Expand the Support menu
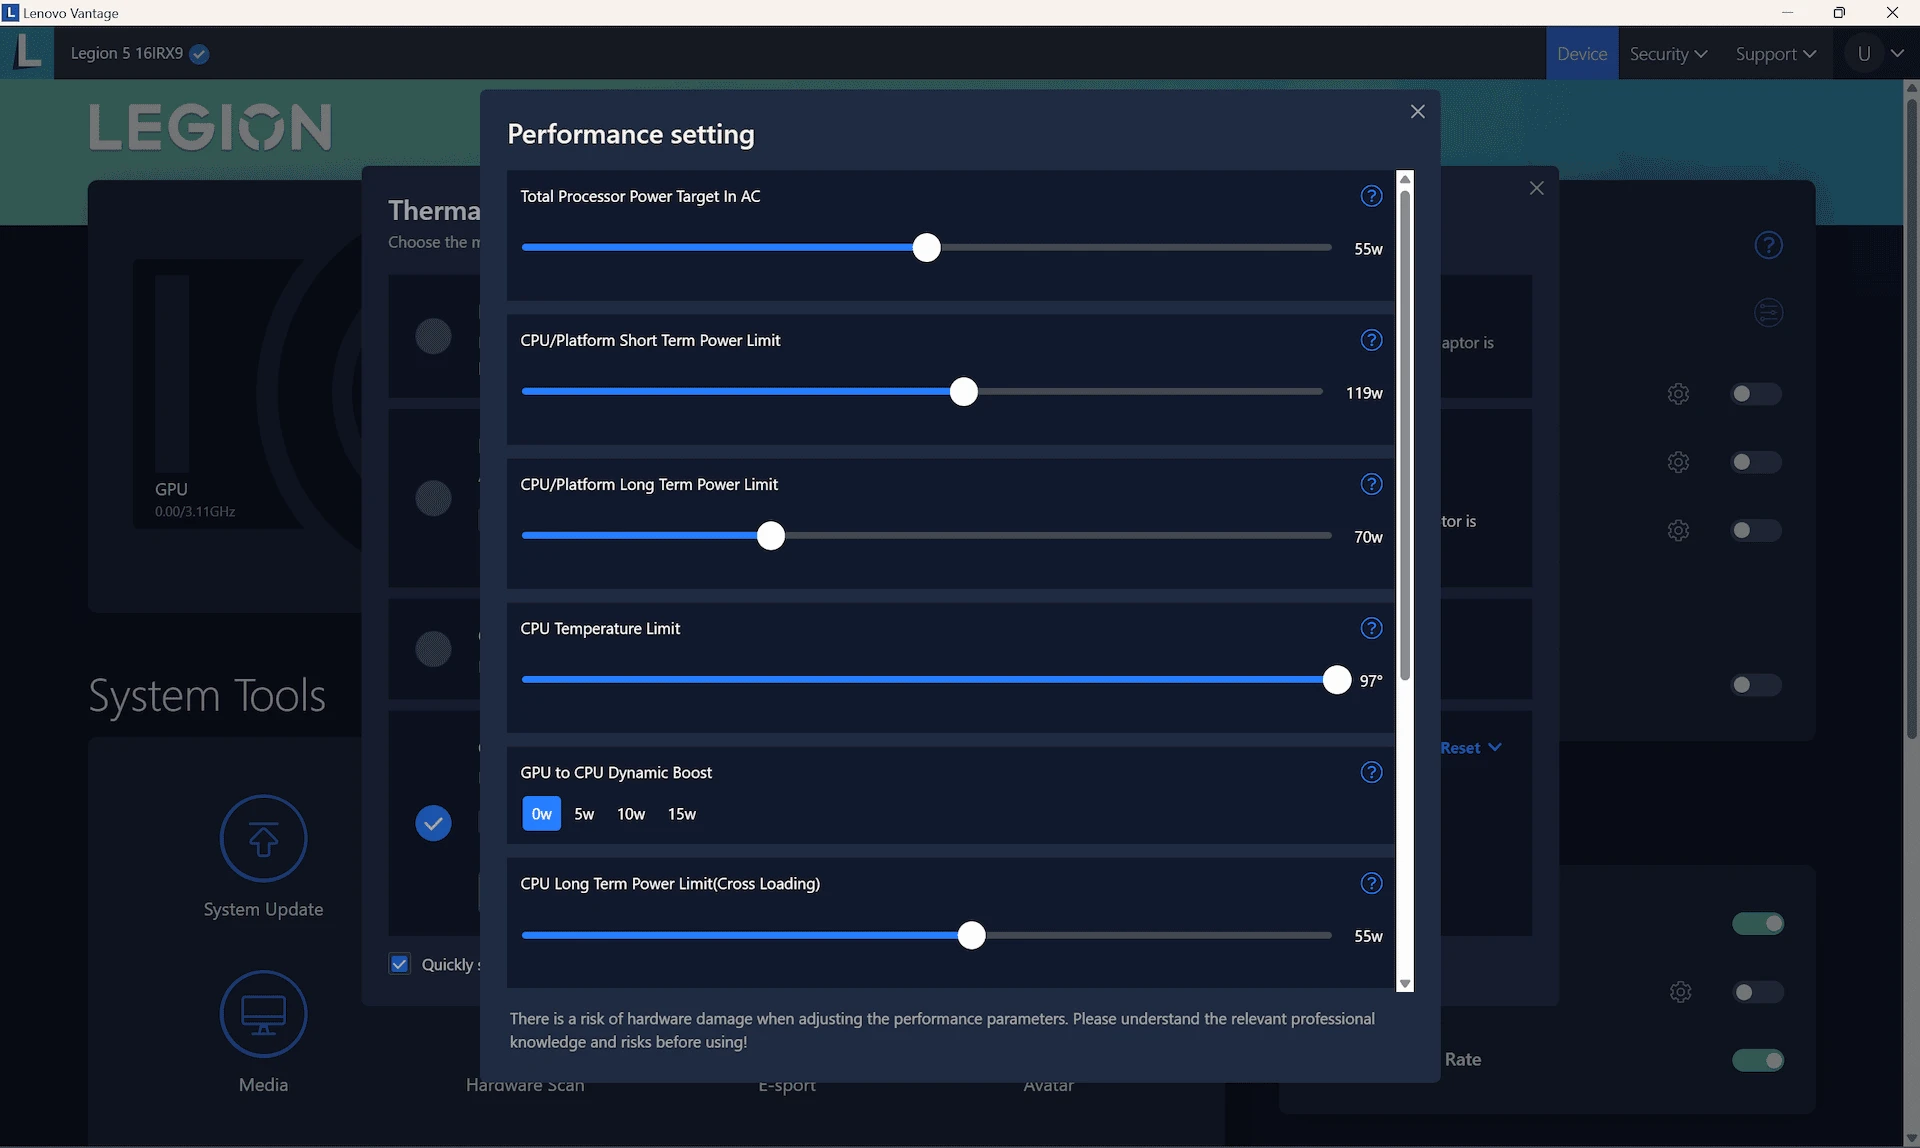 click(1775, 54)
